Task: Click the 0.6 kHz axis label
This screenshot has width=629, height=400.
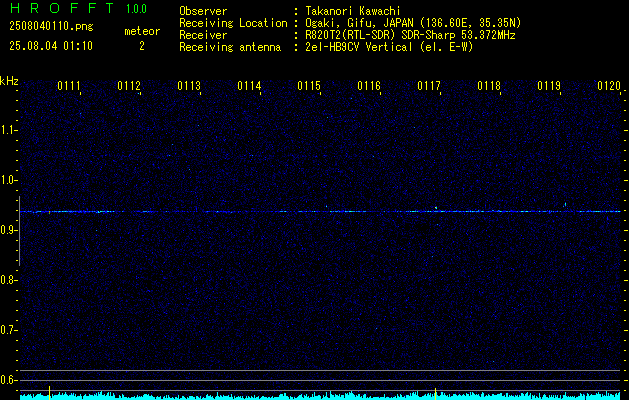Action: coord(8,380)
